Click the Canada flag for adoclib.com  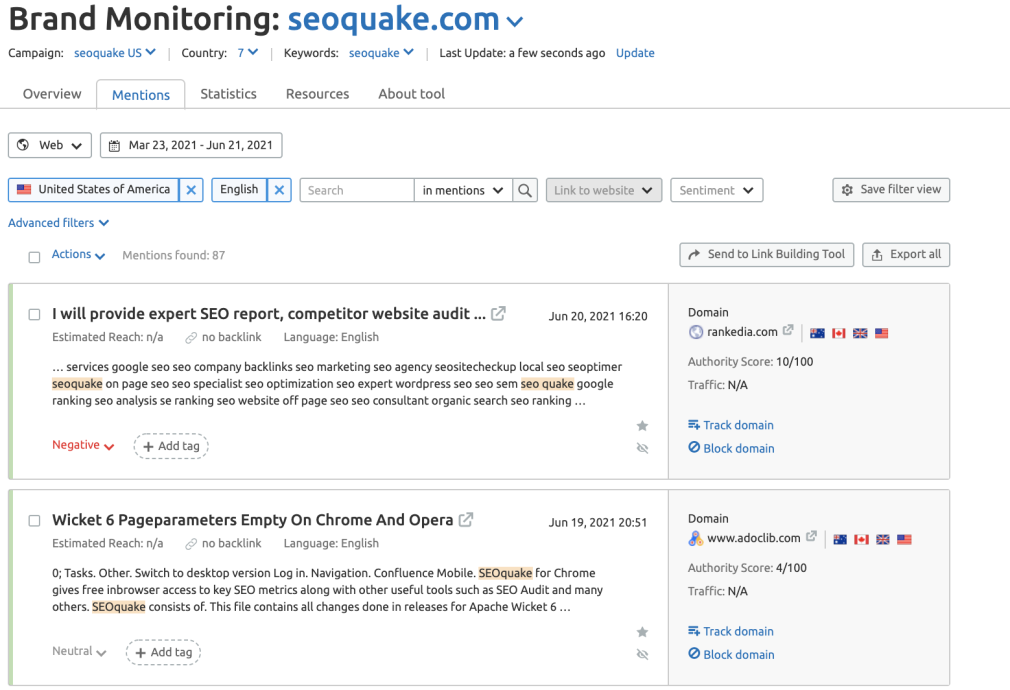(861, 539)
